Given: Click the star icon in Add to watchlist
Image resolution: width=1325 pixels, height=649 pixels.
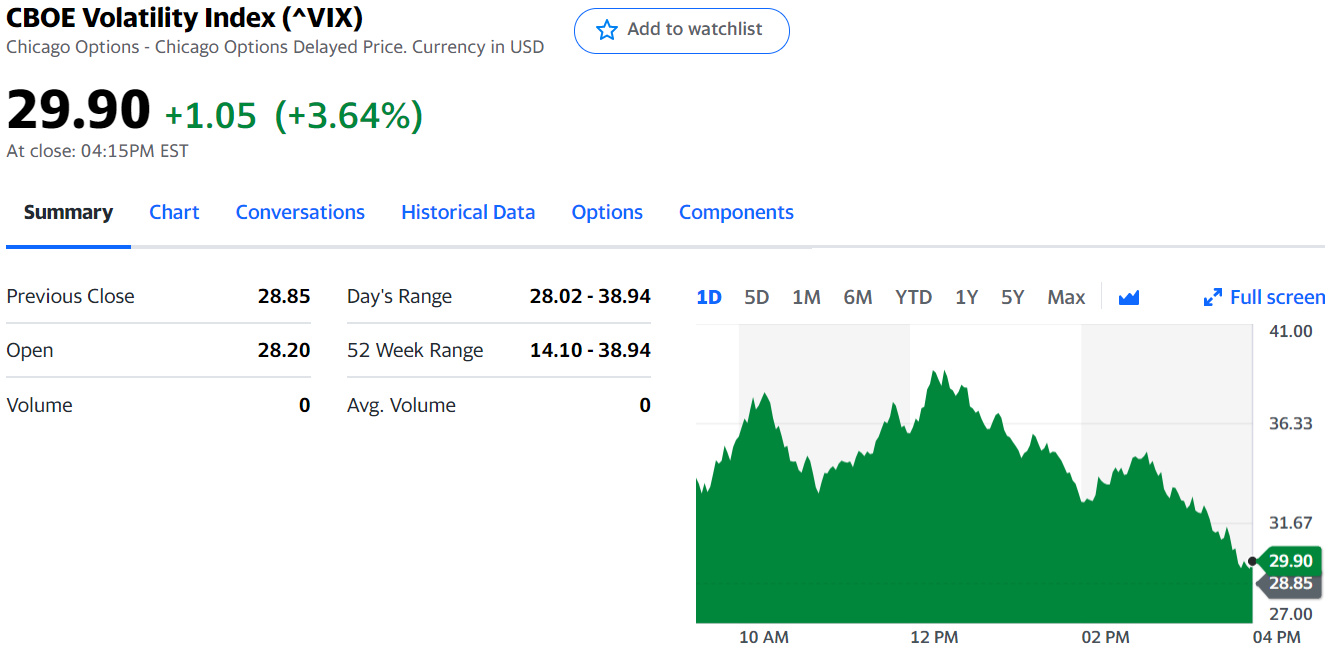Looking at the screenshot, I should (606, 30).
